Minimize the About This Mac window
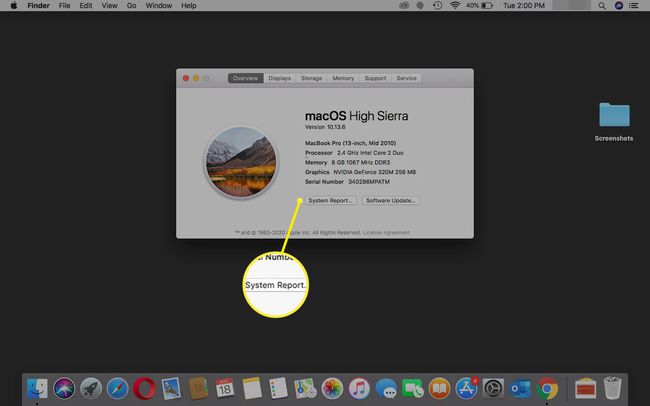 coord(196,78)
